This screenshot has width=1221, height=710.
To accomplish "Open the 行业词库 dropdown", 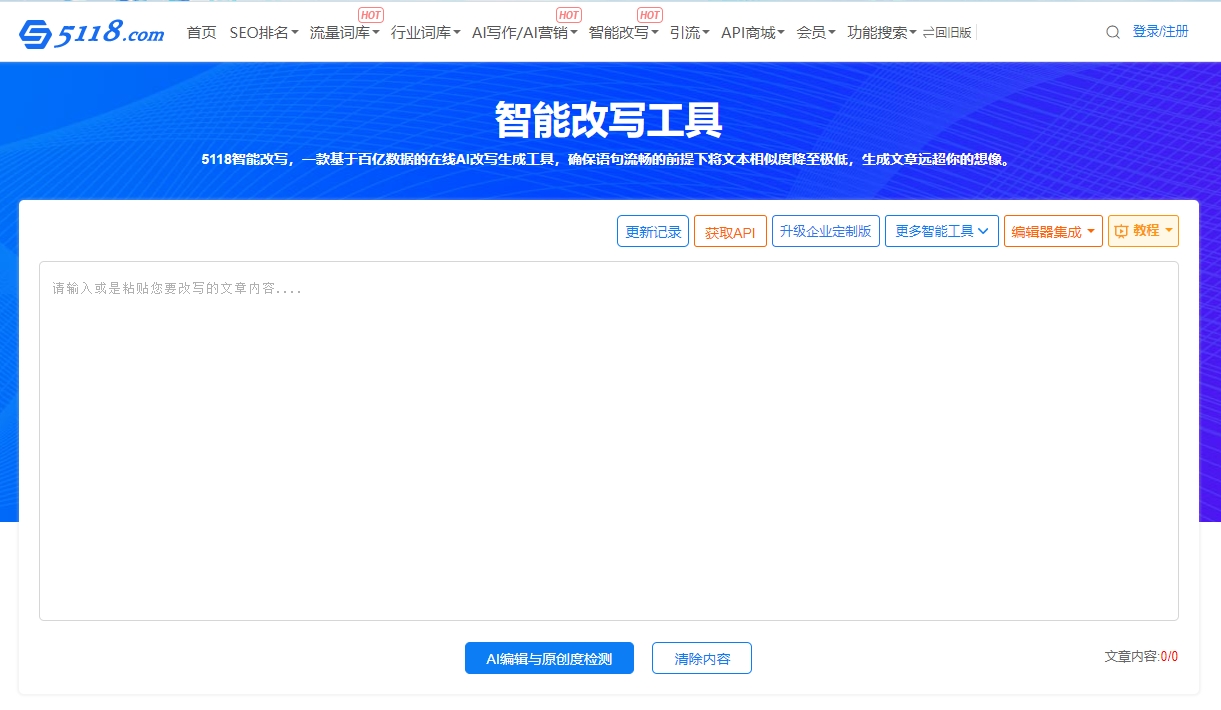I will point(425,32).
